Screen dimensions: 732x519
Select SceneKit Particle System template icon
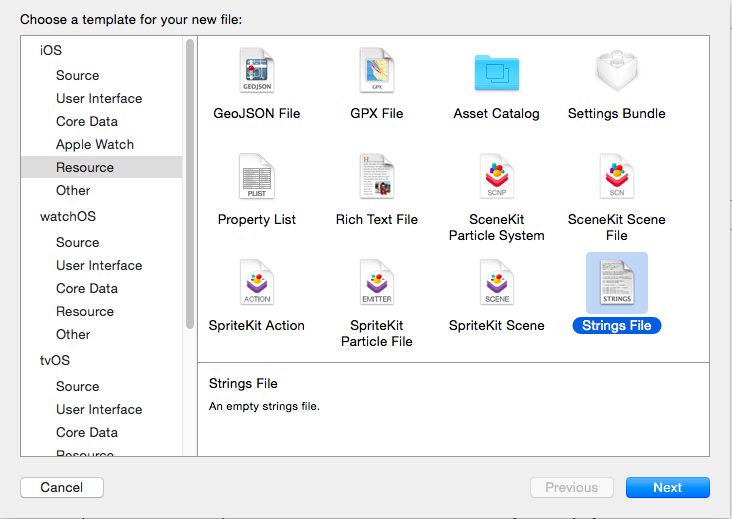click(x=496, y=178)
